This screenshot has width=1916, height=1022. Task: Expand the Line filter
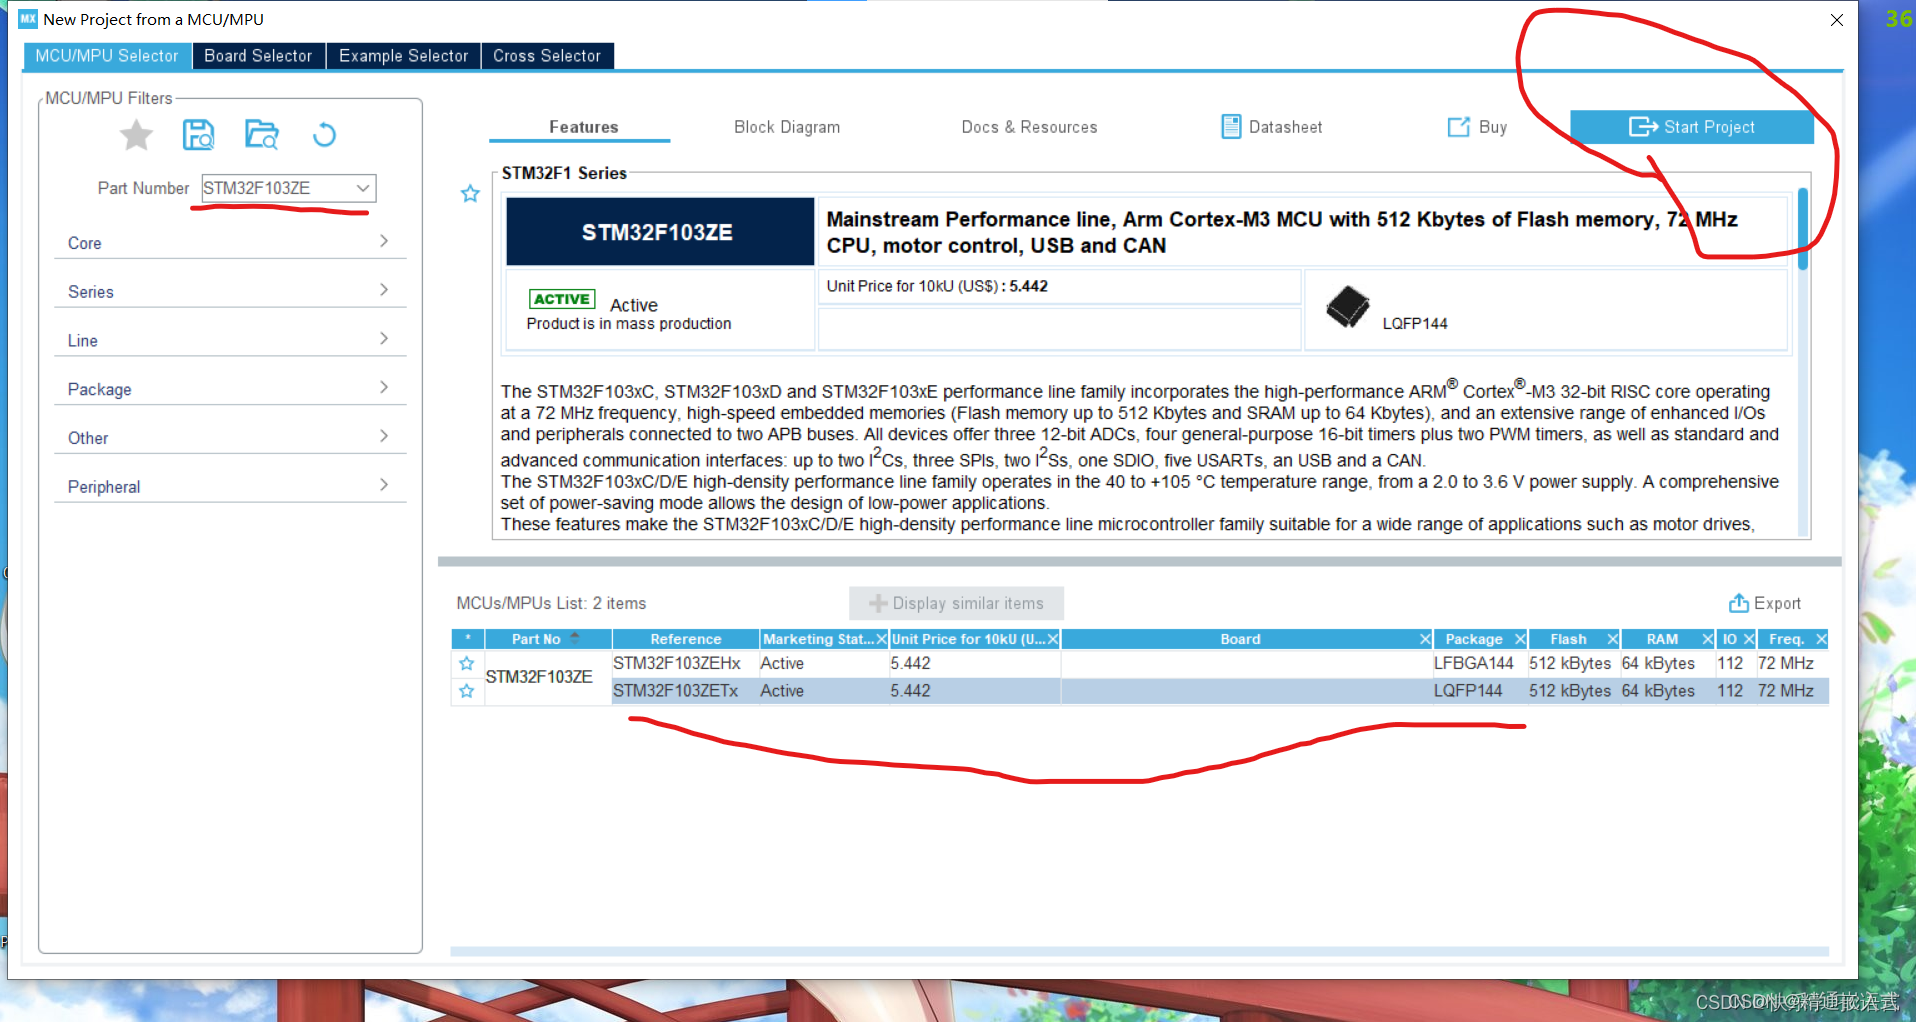coord(230,341)
